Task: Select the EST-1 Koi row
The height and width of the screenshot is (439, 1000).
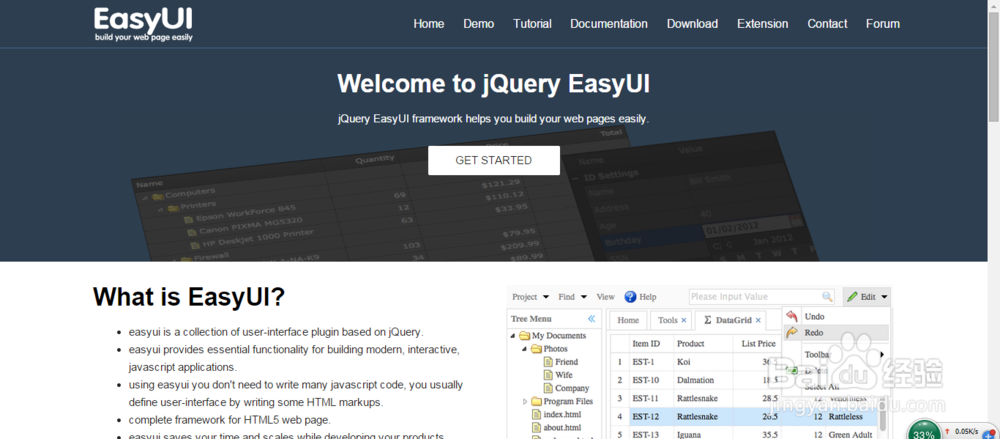Action: [696, 362]
